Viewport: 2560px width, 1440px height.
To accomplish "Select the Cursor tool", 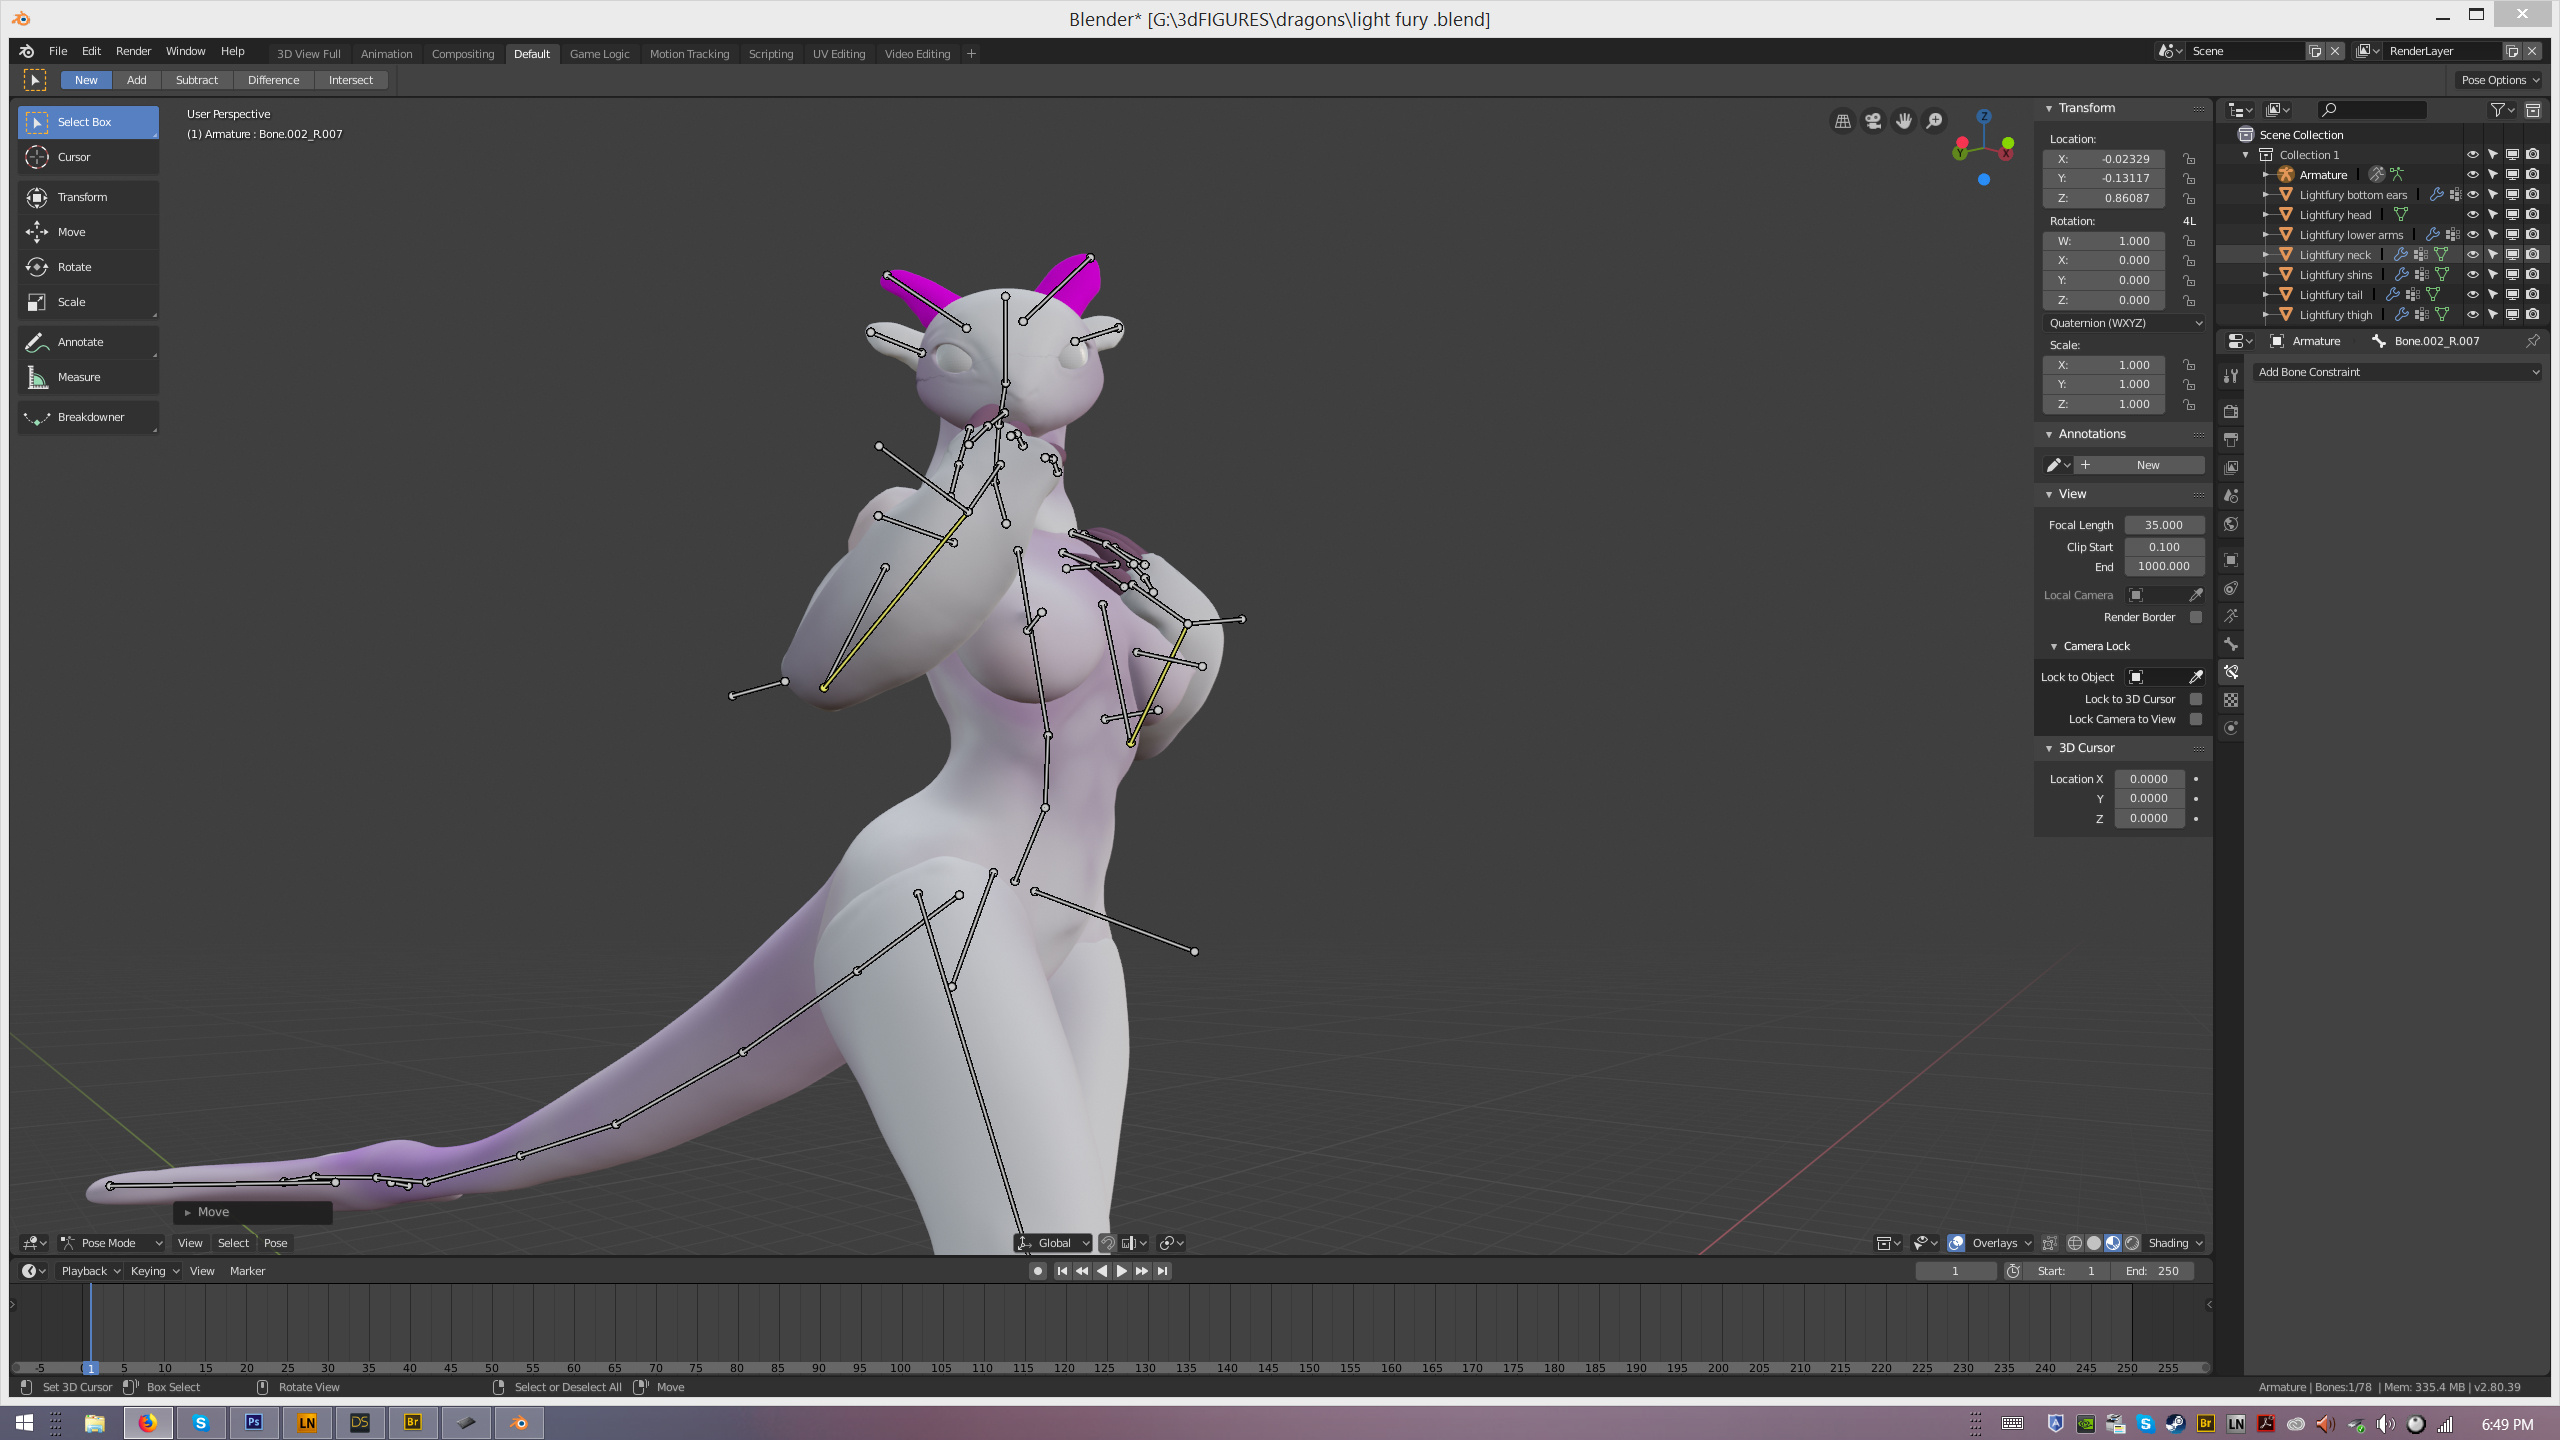I will [73, 157].
